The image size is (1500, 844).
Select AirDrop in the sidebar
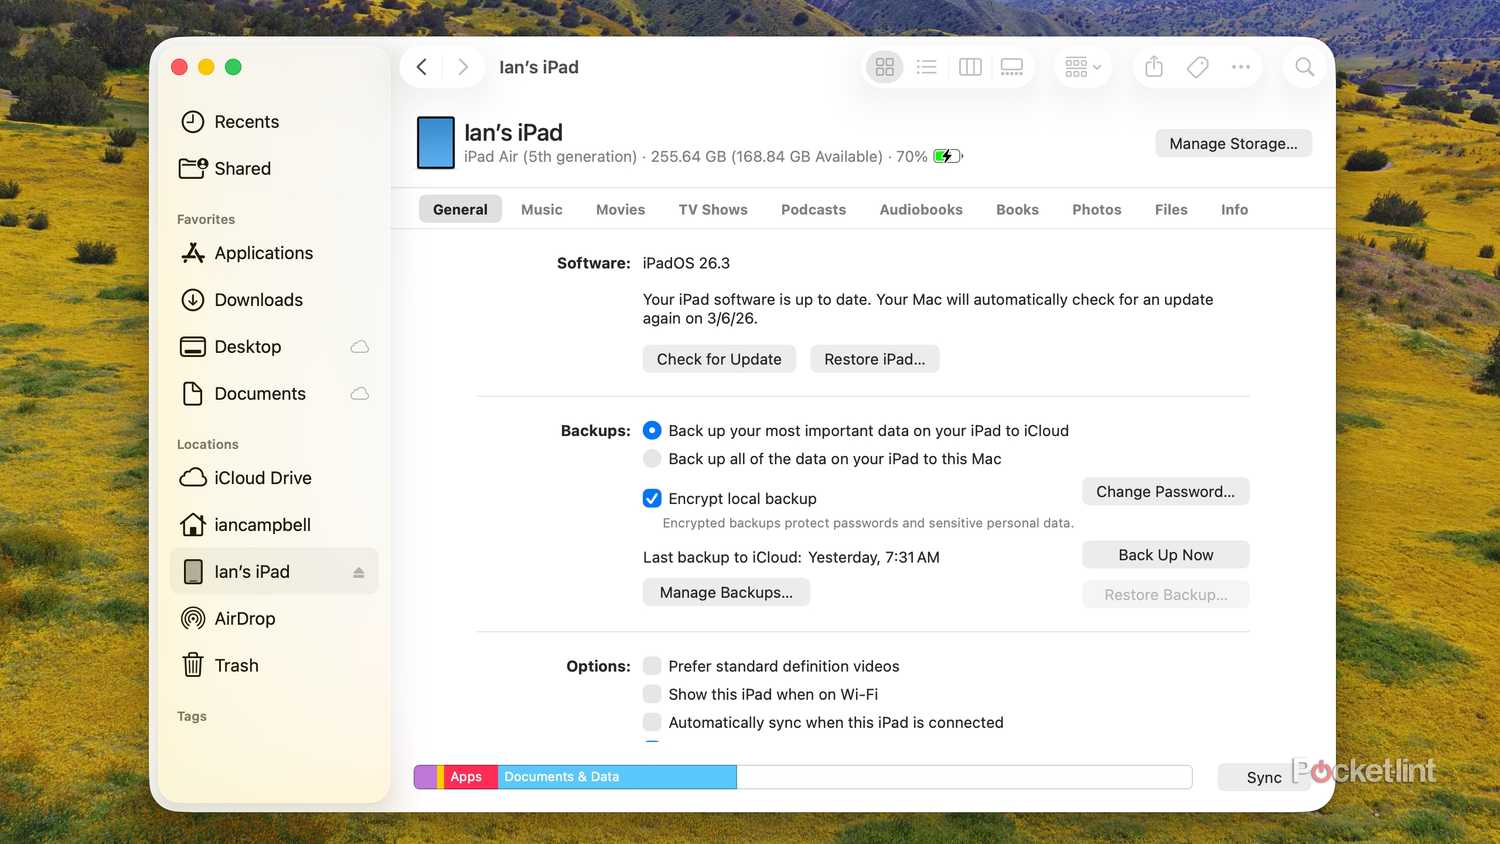(x=246, y=618)
